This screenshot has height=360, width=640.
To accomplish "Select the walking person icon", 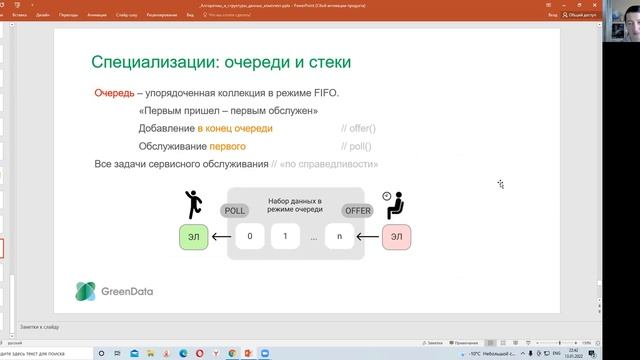I will coord(193,204).
